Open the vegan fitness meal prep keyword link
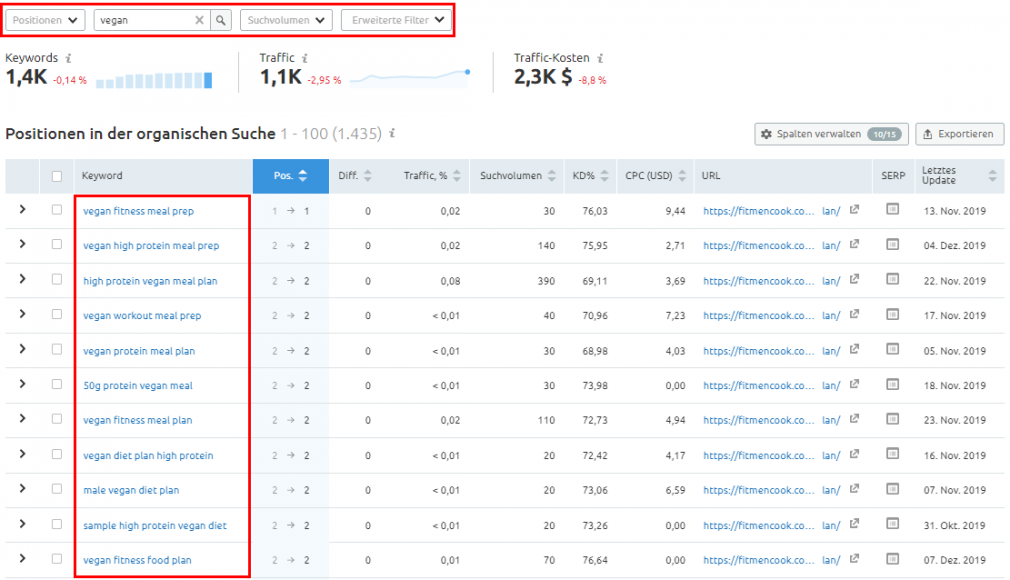Viewport: 1010px width, 580px height. tap(138, 211)
